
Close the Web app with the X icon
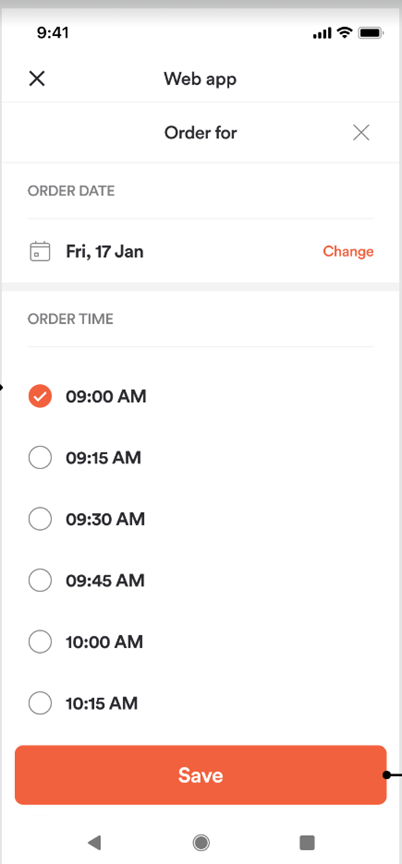pyautogui.click(x=37, y=79)
